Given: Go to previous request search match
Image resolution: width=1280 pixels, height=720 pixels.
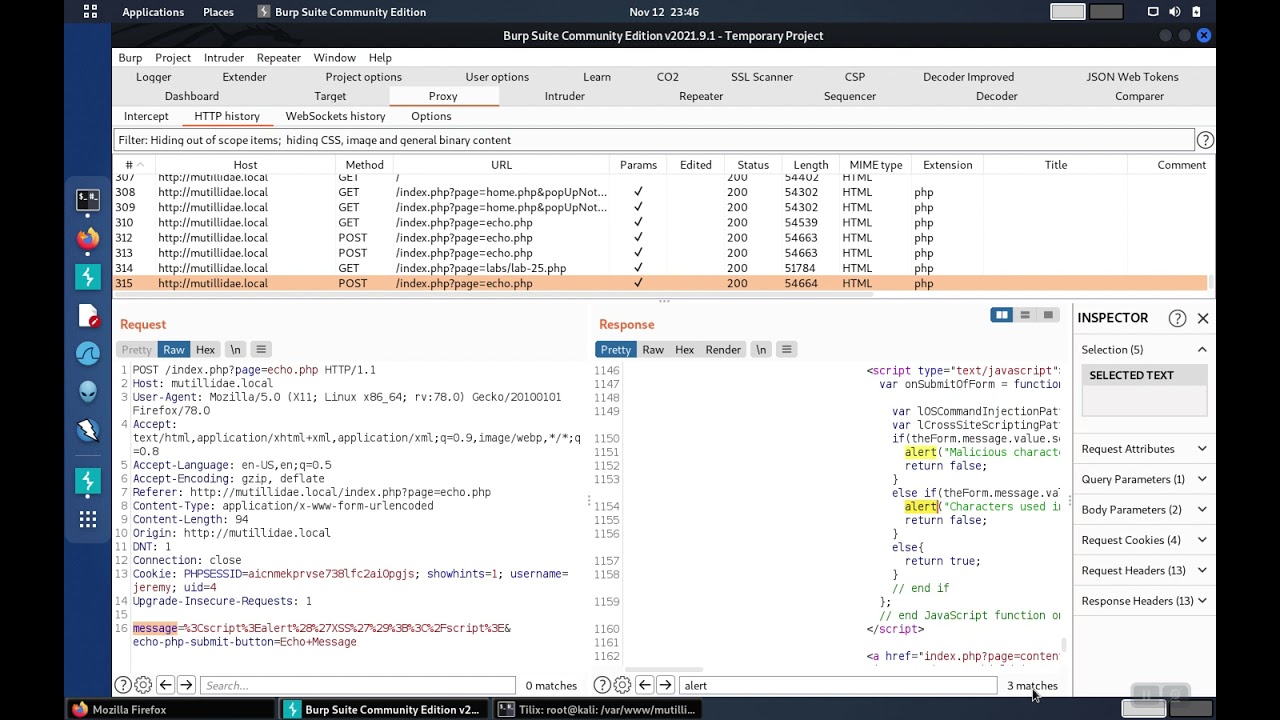Looking at the screenshot, I should click(165, 685).
